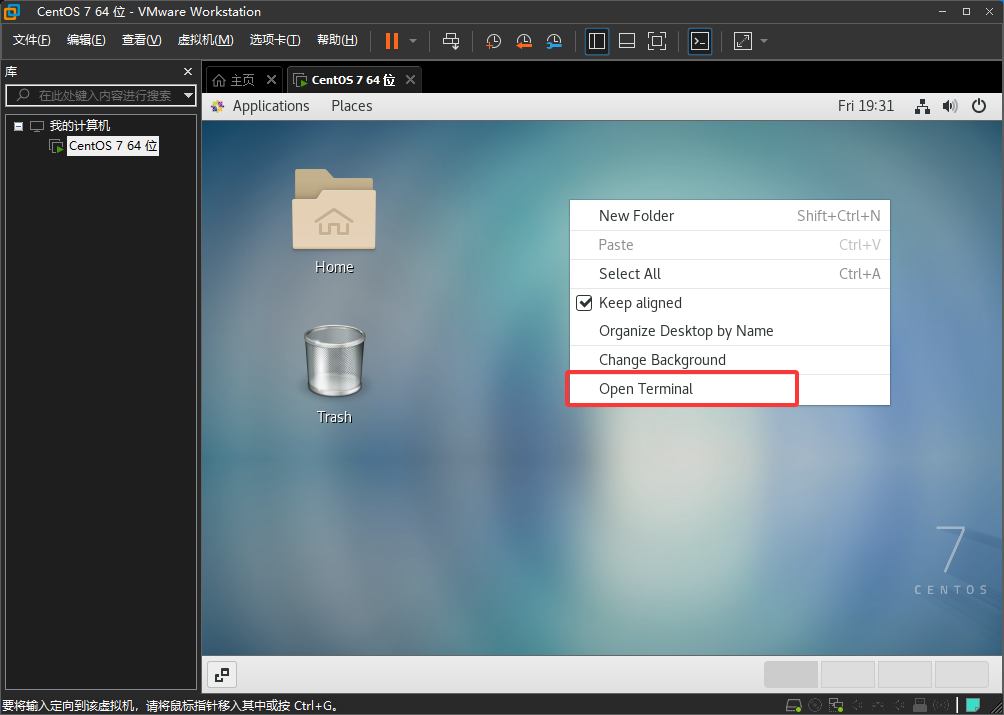Choose New Folder from the context menu
Screen dimensions: 1004x715
730,216
